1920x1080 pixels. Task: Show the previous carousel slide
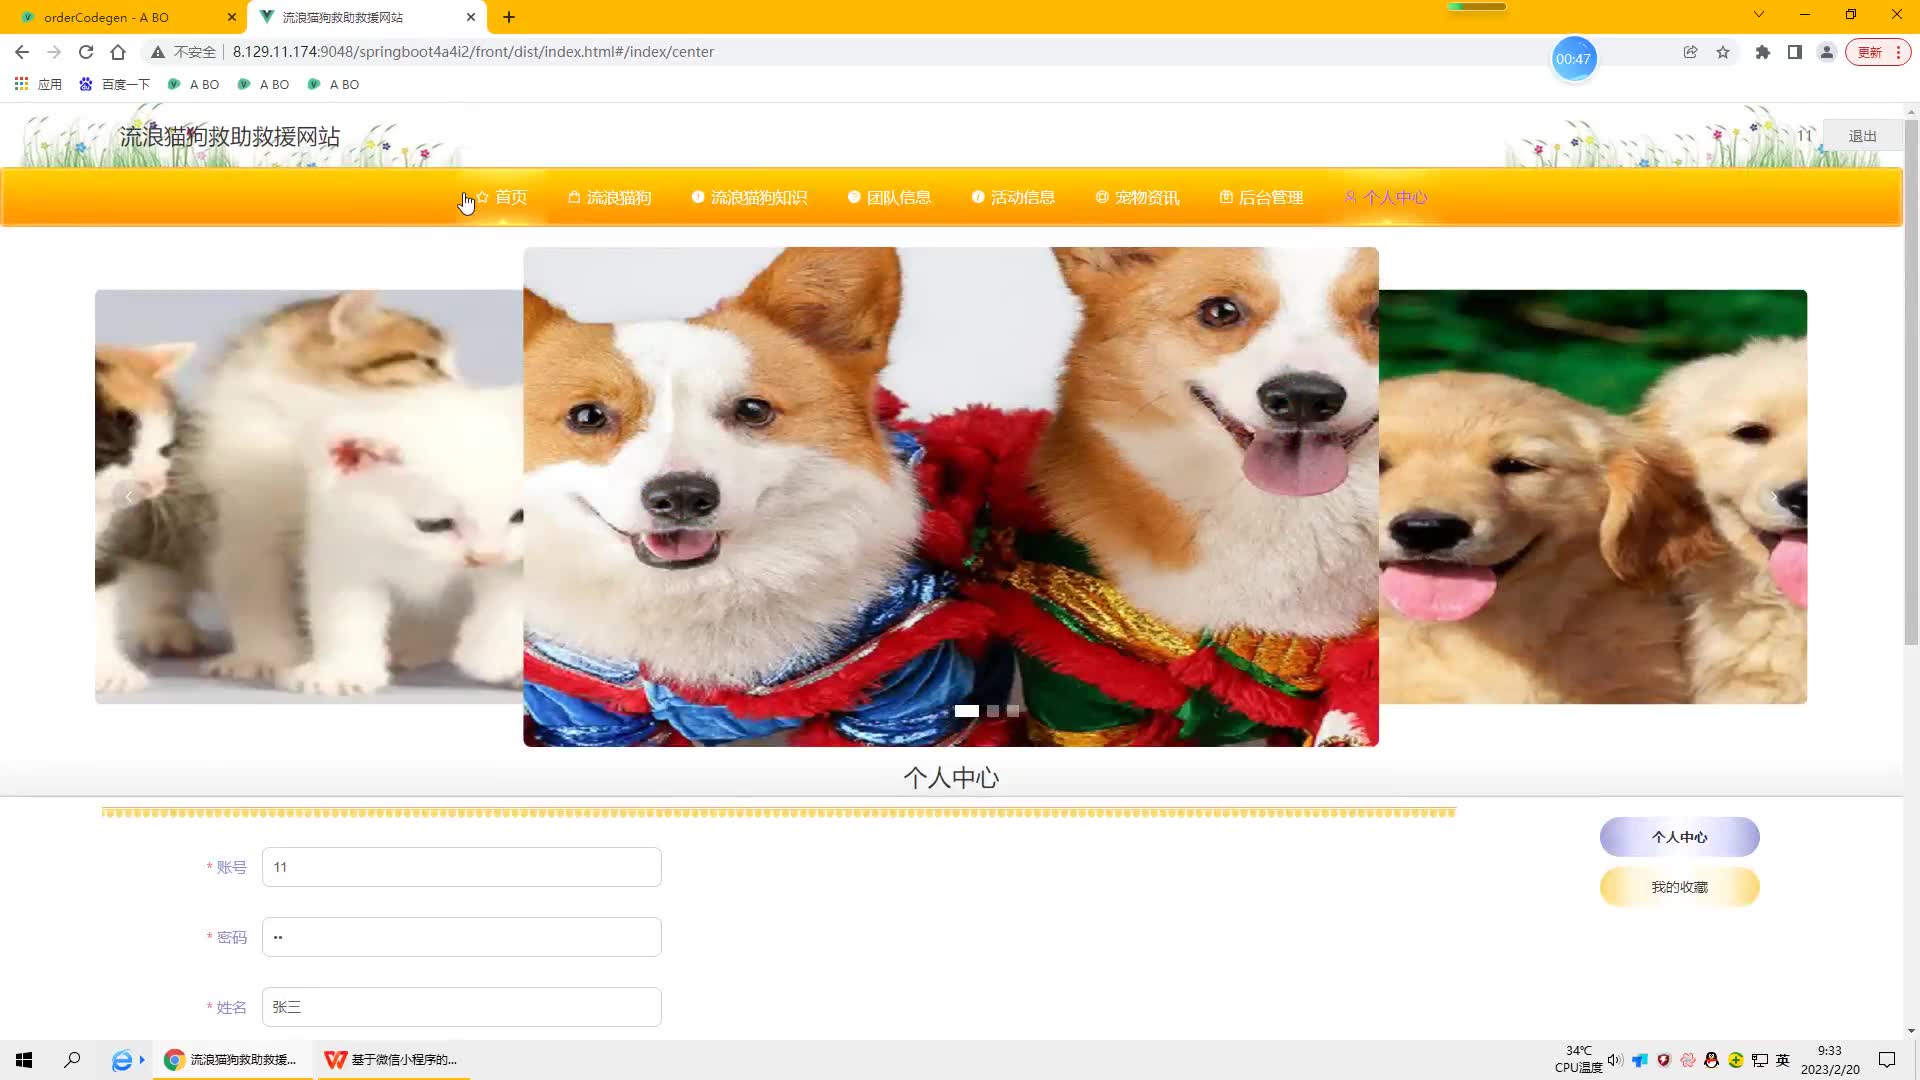pos(129,497)
